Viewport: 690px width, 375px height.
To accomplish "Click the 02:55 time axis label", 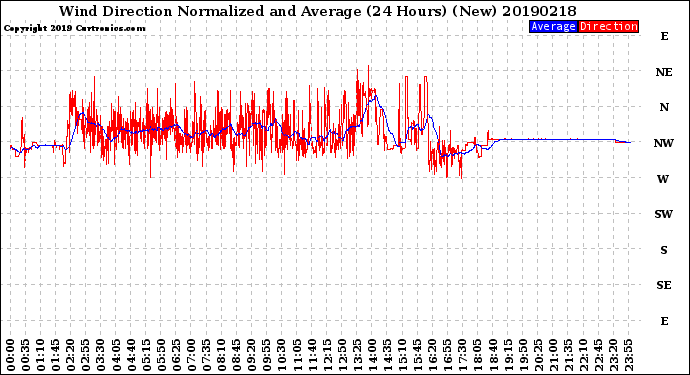I will 86,355.
